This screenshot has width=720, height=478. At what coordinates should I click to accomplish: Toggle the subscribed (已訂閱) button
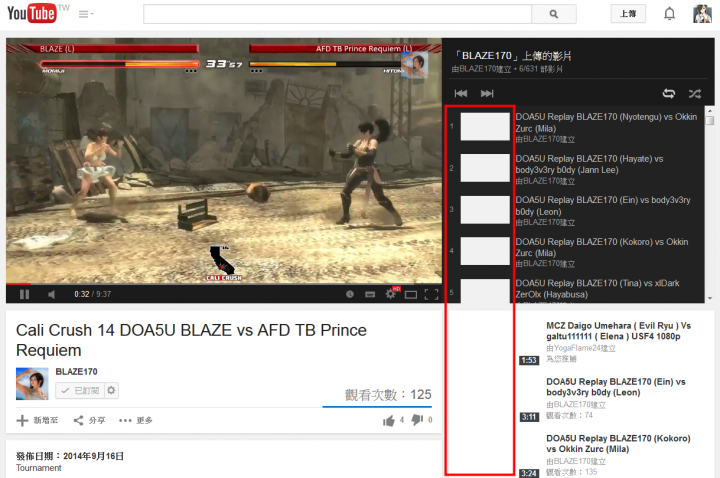point(80,390)
